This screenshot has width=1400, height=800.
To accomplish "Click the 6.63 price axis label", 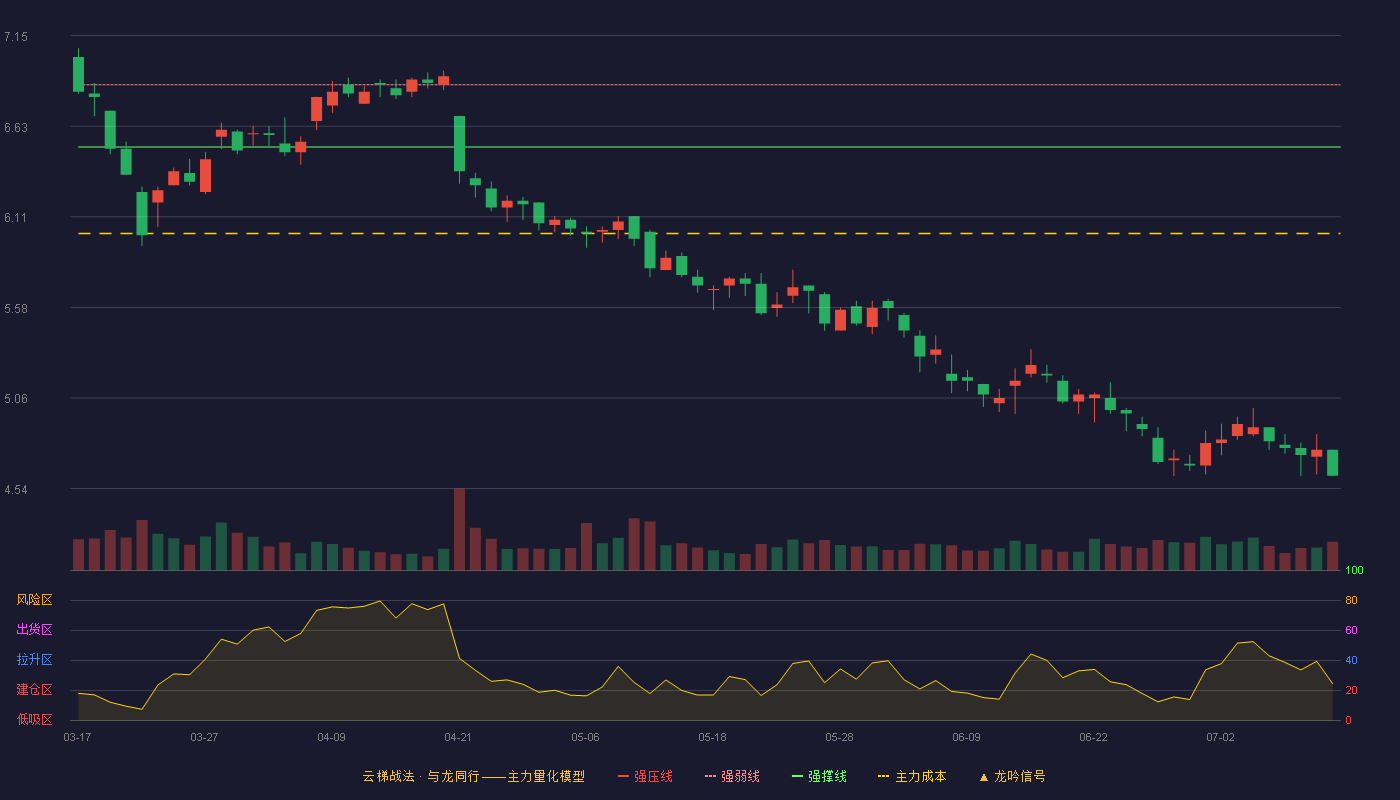I will [16, 128].
